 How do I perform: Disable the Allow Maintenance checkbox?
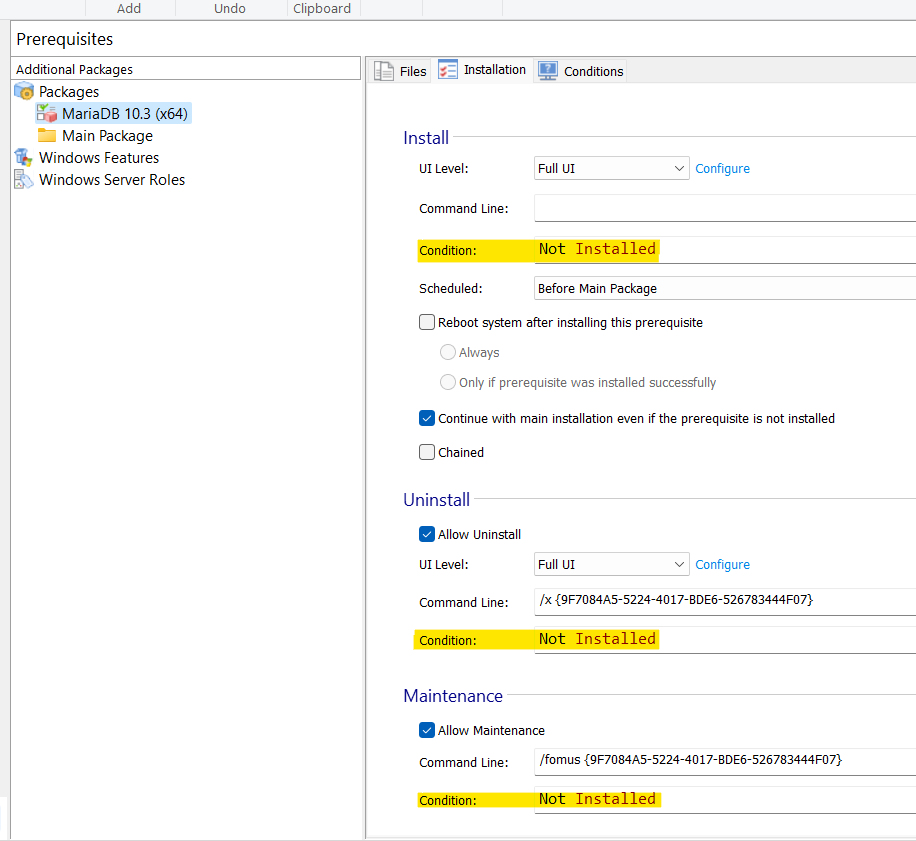click(427, 731)
